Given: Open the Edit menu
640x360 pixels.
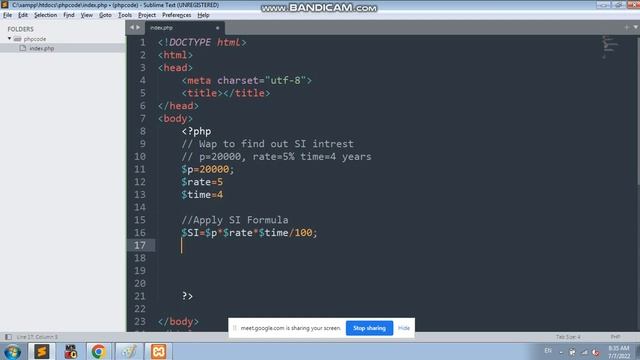Looking at the screenshot, I should 23,15.
